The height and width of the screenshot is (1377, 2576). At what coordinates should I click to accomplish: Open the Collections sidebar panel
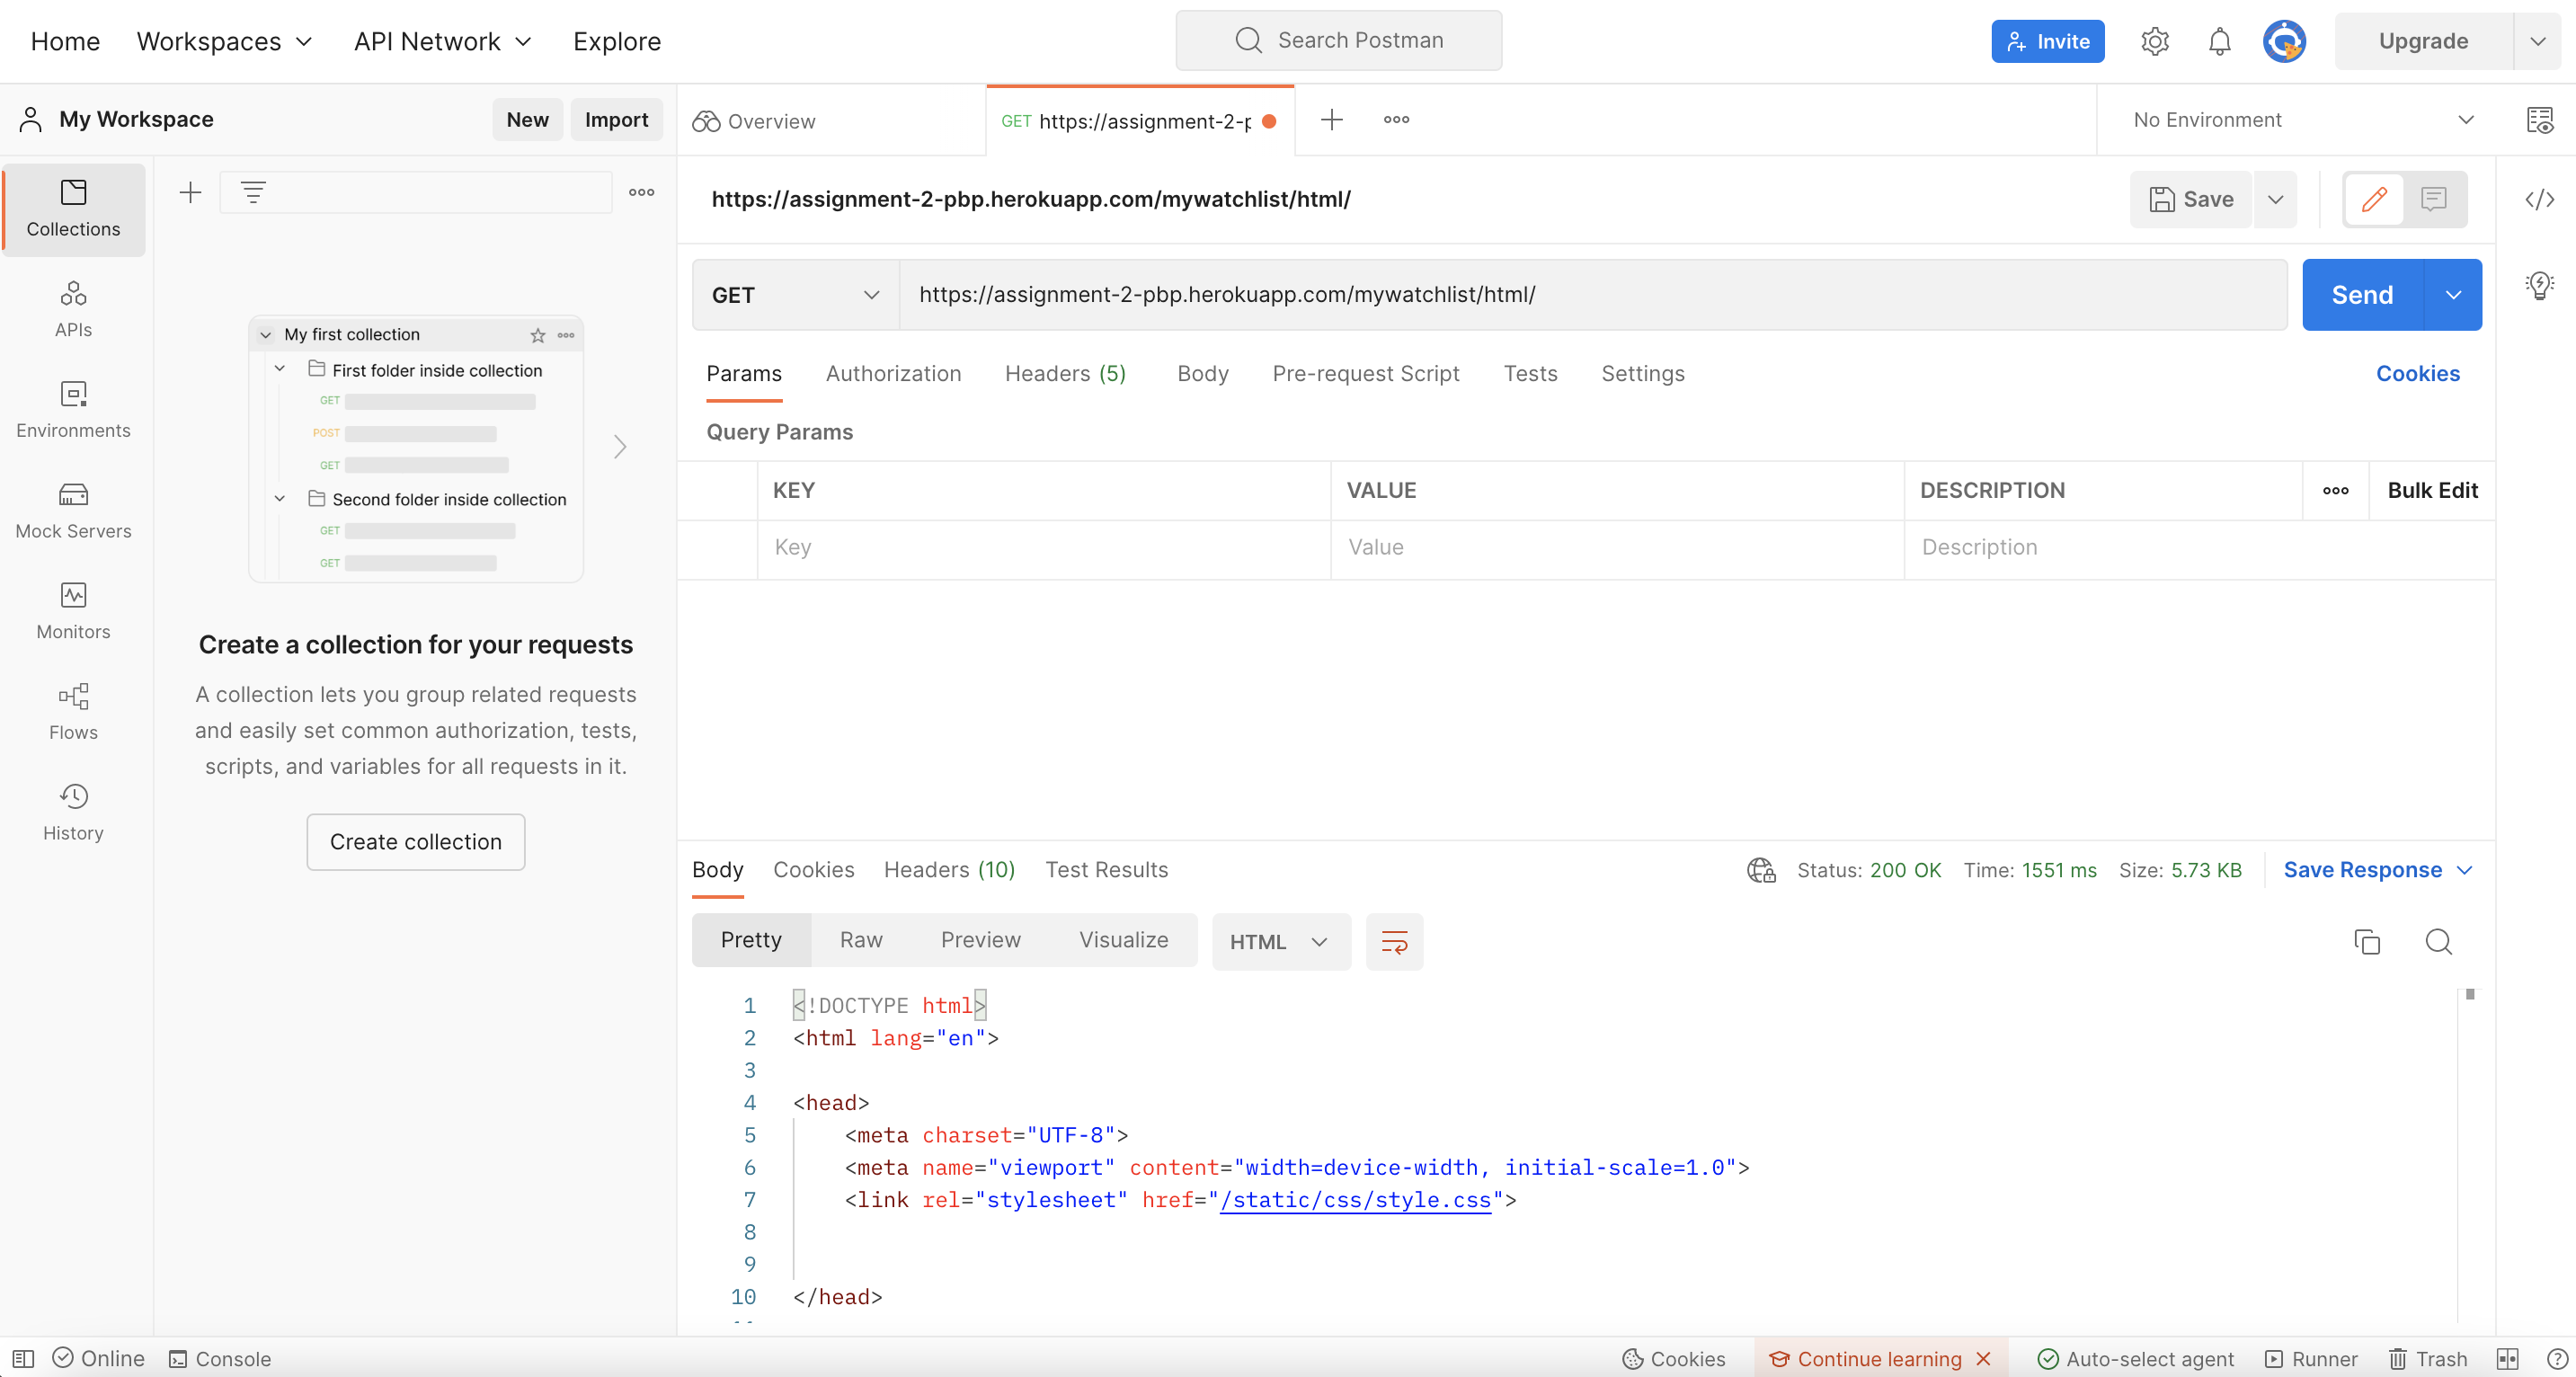point(73,209)
